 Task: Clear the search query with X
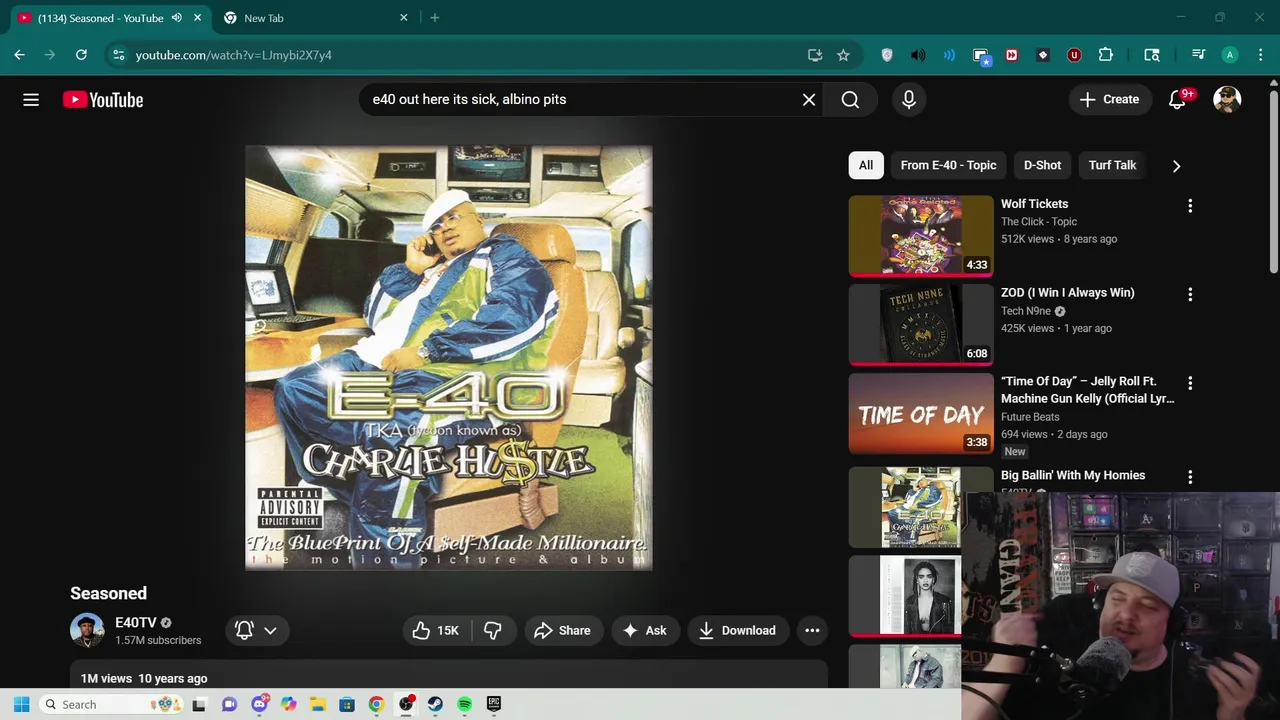(809, 100)
